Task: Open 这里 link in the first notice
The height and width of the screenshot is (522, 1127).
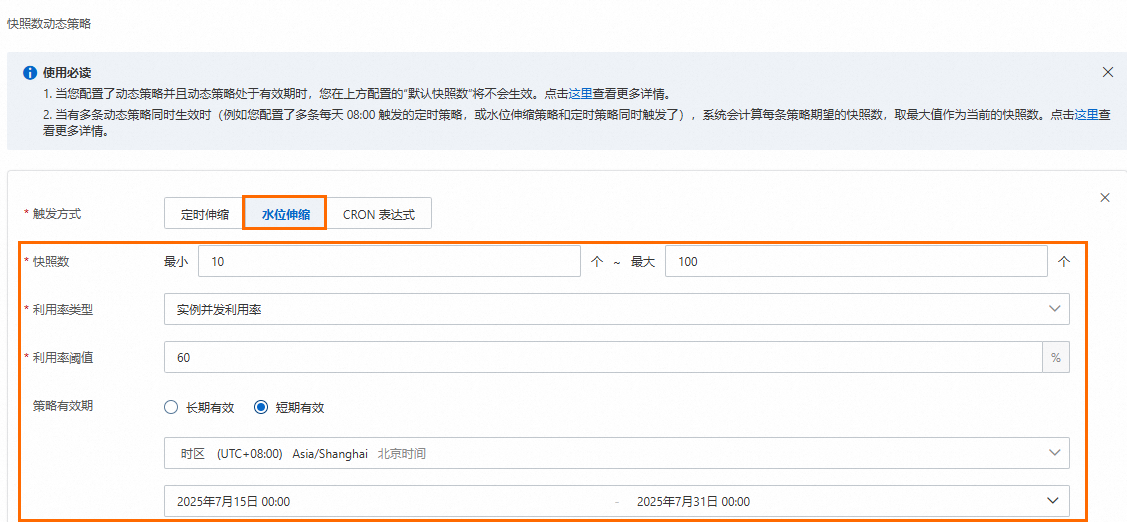Action: click(580, 94)
